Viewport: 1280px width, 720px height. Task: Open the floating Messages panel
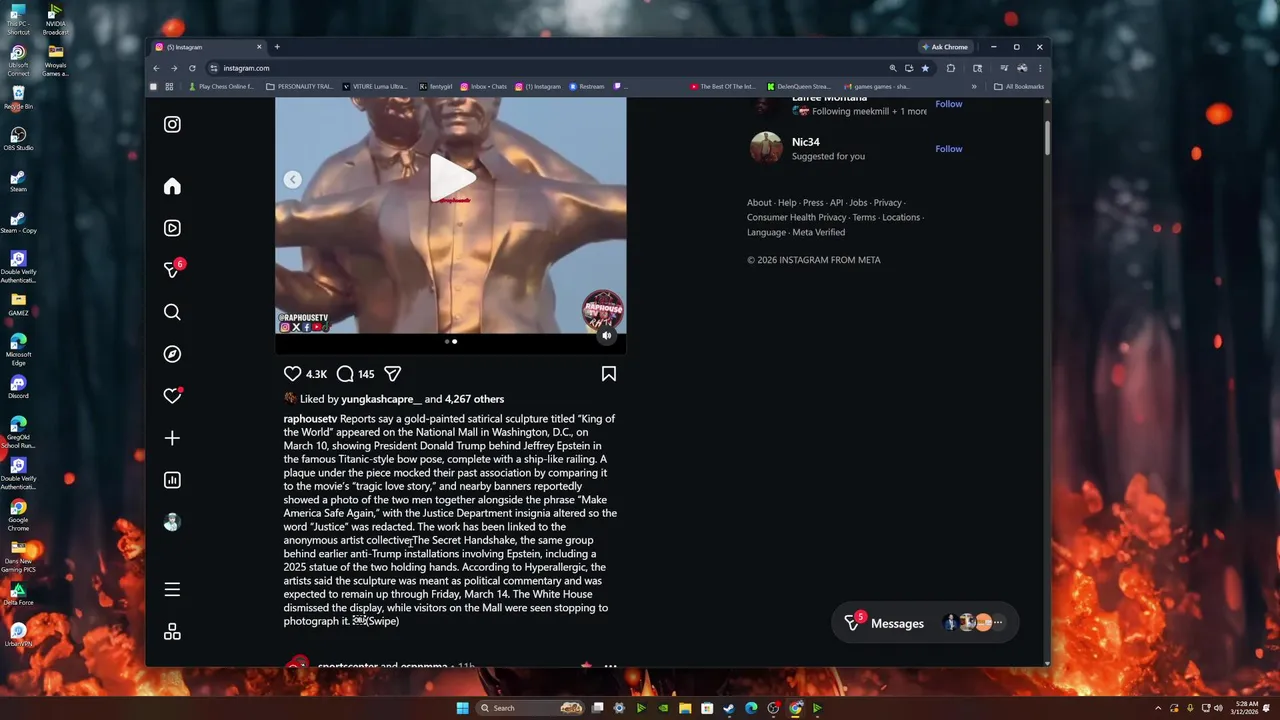coord(925,623)
